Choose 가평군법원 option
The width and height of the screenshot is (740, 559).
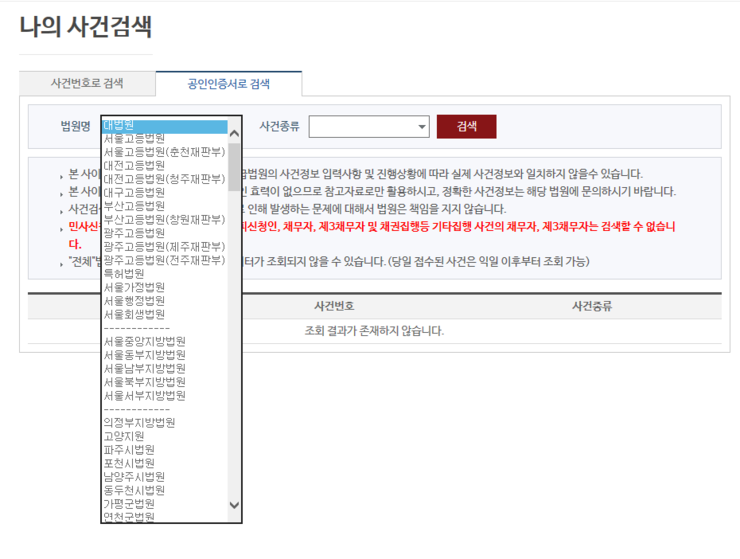(165, 504)
